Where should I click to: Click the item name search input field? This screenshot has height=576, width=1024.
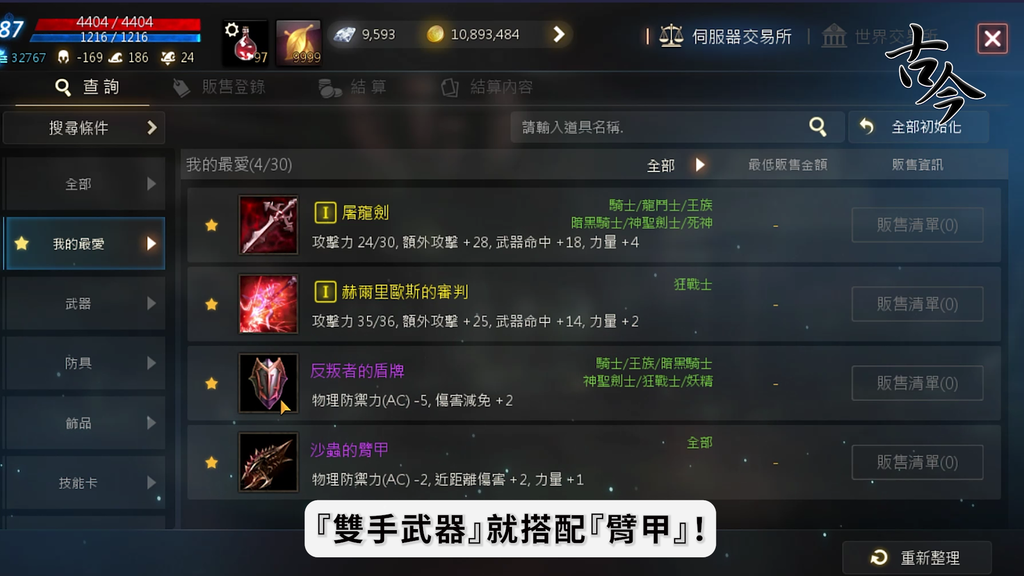[658, 127]
